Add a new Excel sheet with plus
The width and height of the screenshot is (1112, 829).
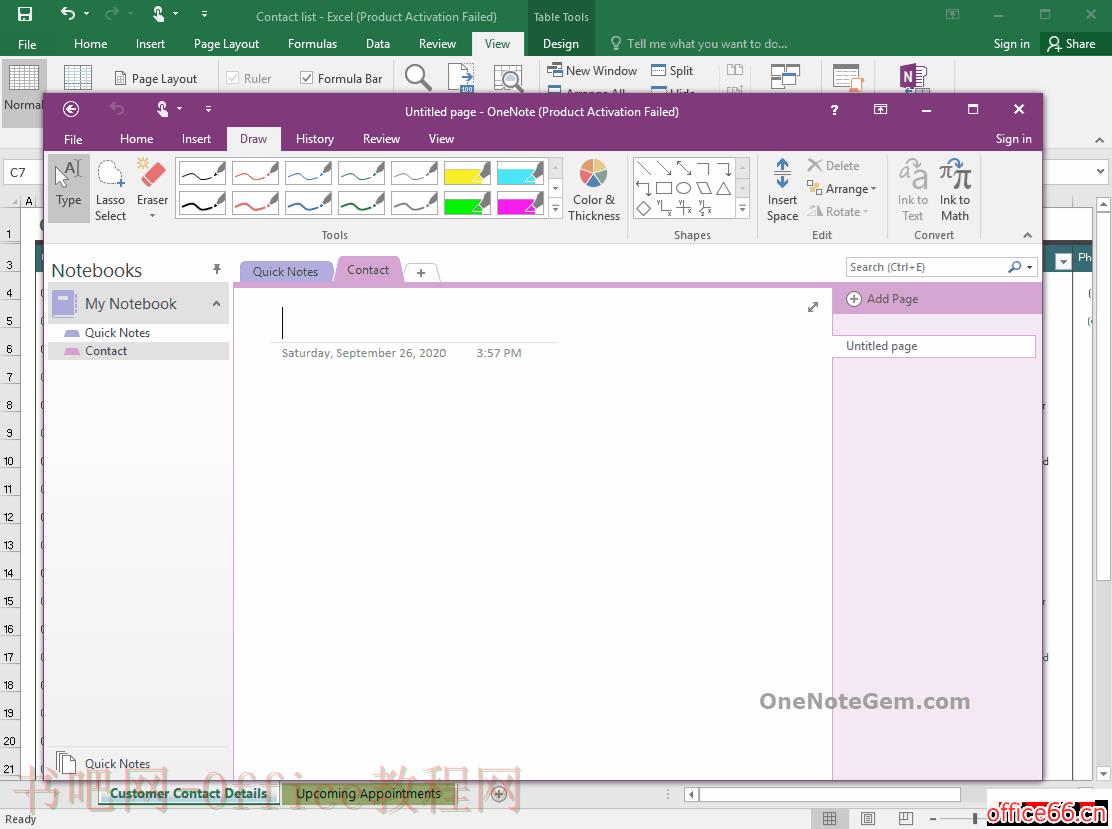coord(499,794)
